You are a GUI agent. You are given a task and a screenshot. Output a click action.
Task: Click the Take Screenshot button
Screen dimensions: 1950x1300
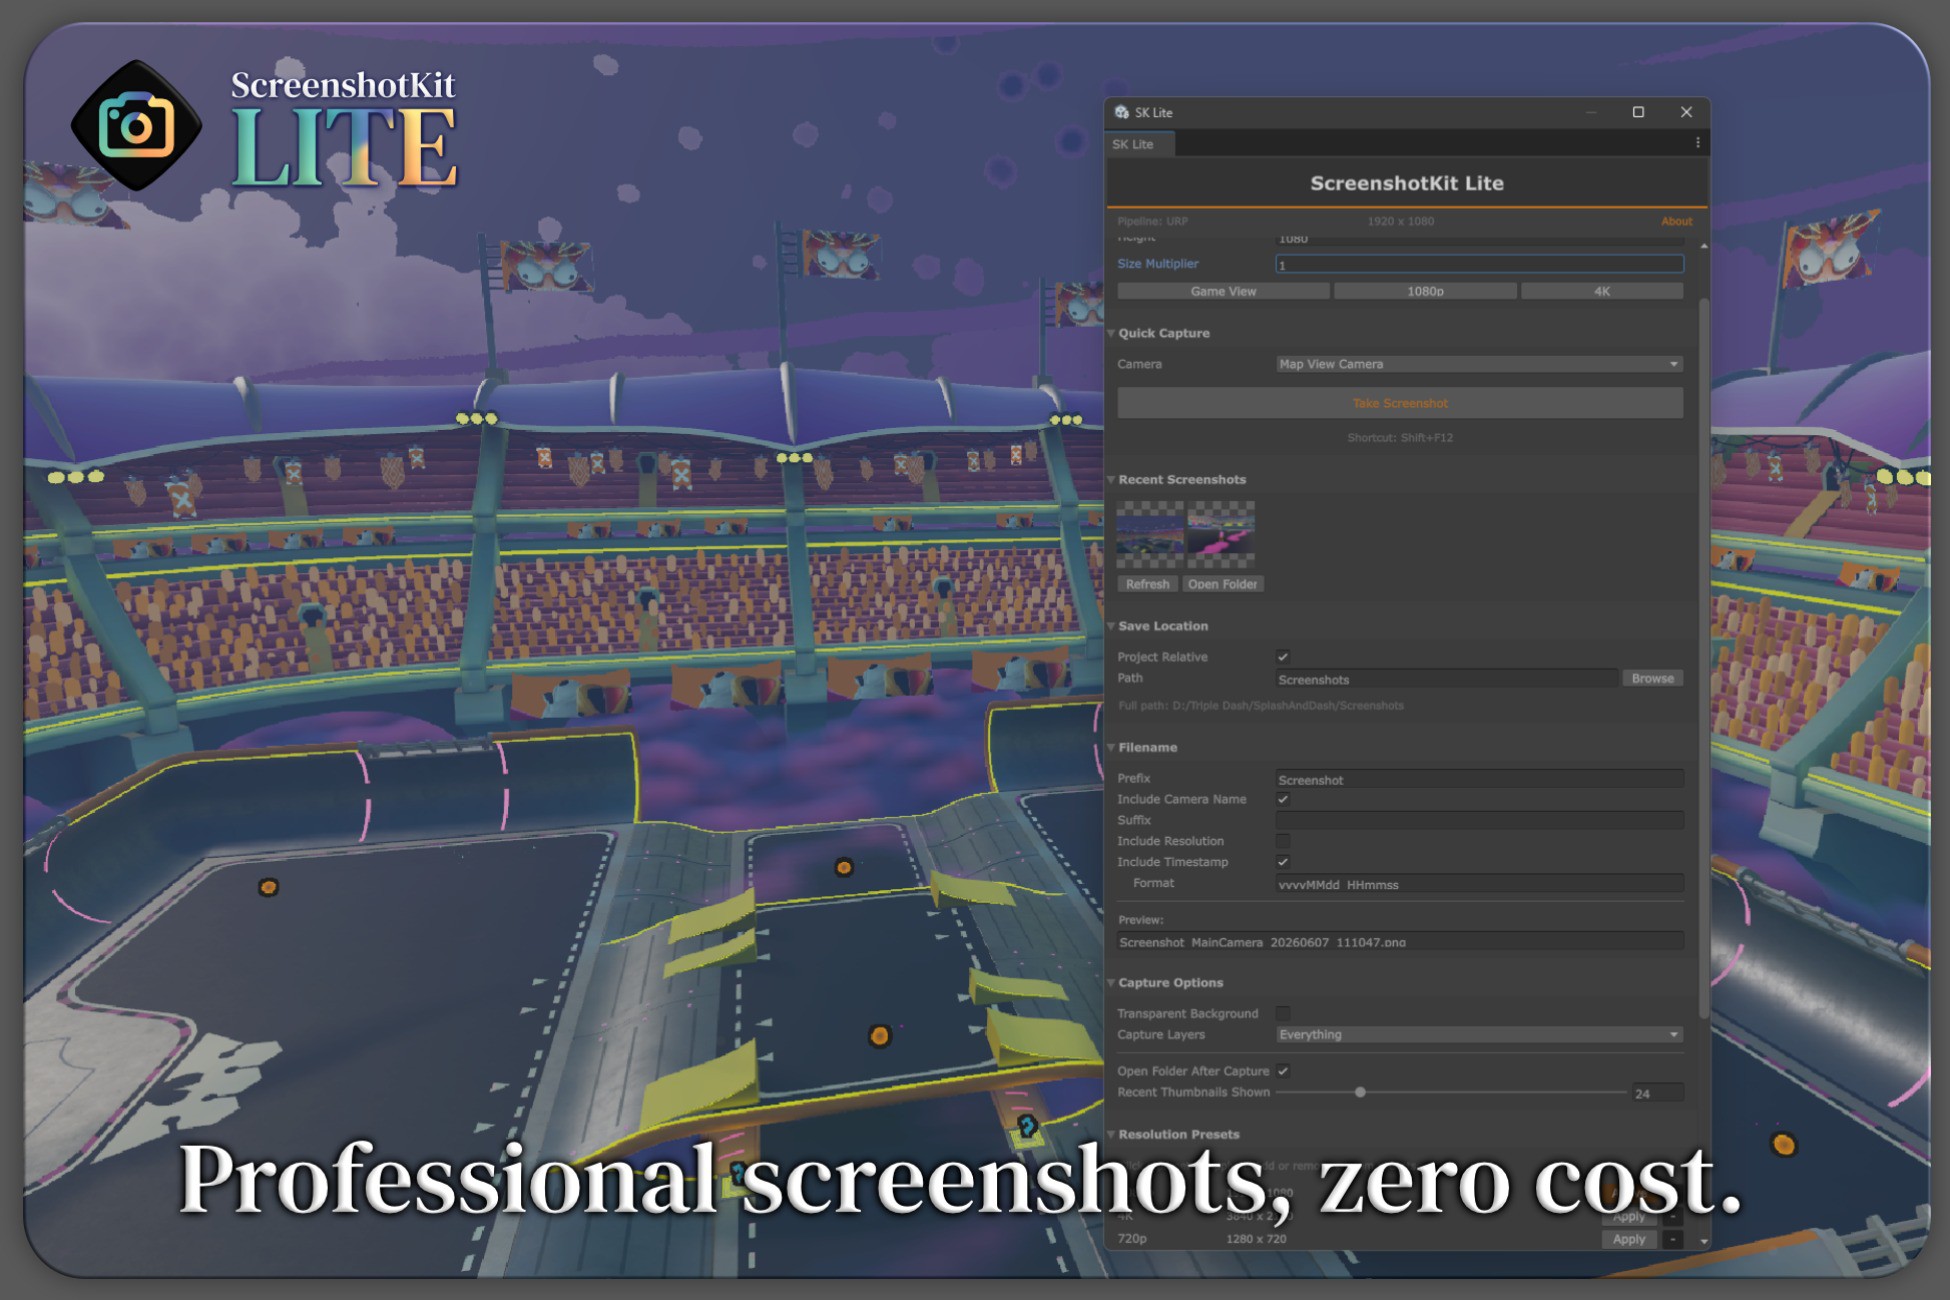[x=1400, y=403]
